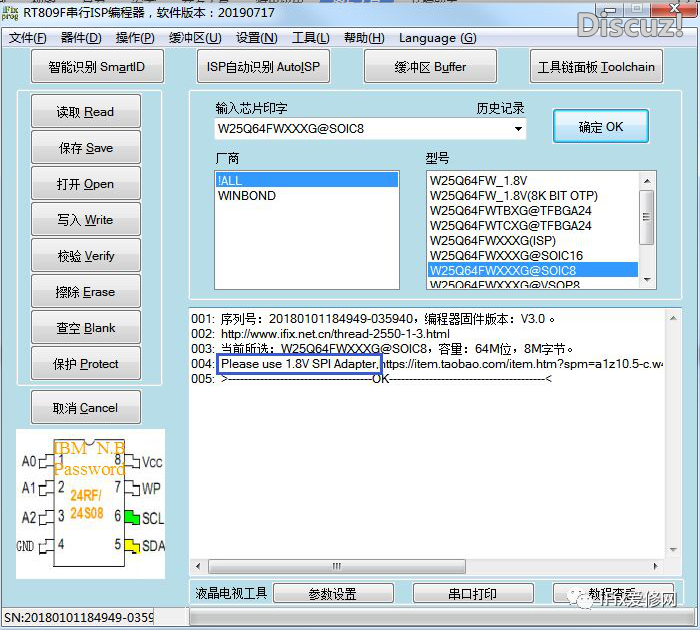This screenshot has width=700, height=630.
Task: Click model list scroll down arrow
Action: pos(647,280)
